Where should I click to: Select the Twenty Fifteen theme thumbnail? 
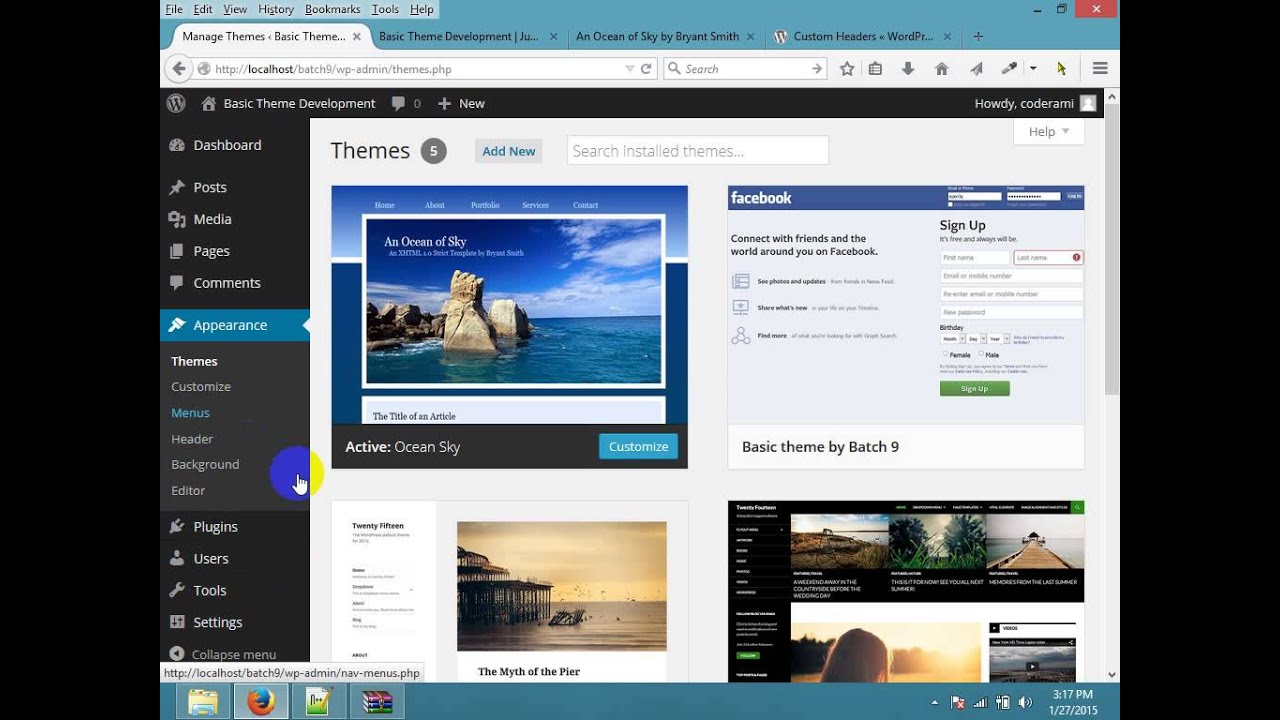point(510,591)
